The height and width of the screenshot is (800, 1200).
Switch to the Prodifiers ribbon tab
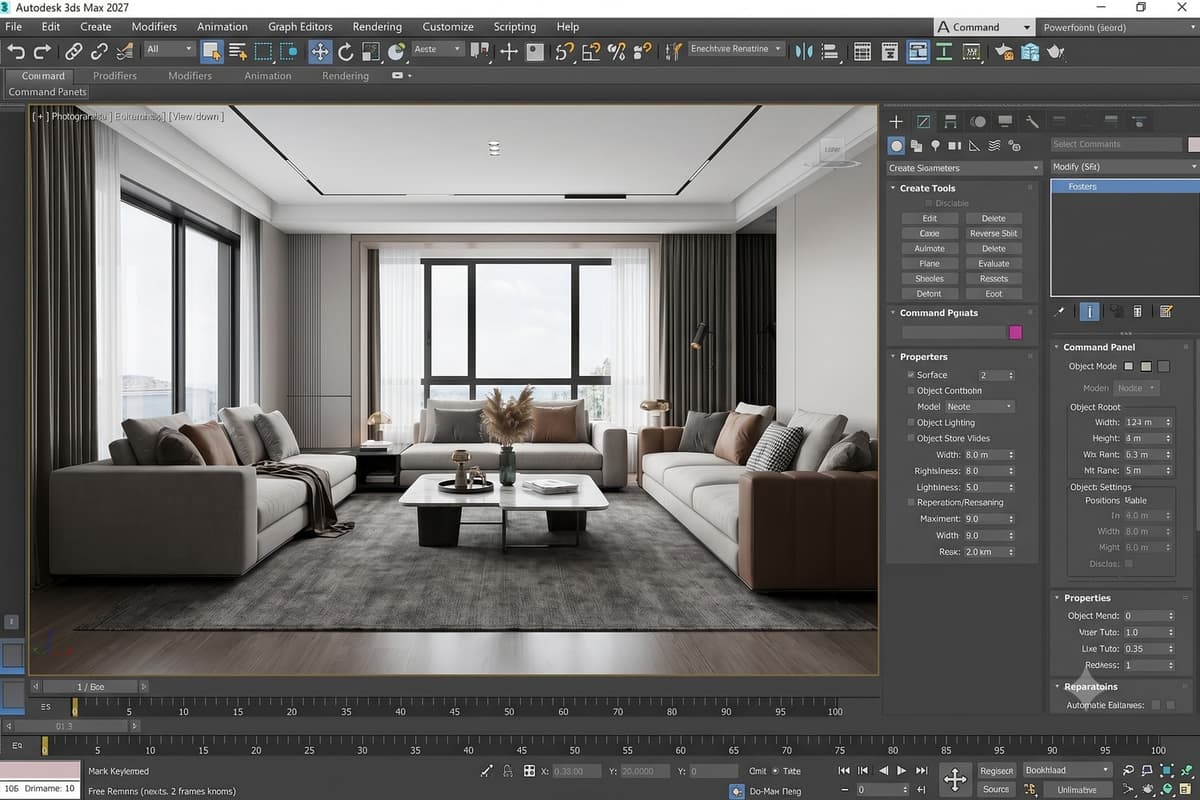click(115, 76)
